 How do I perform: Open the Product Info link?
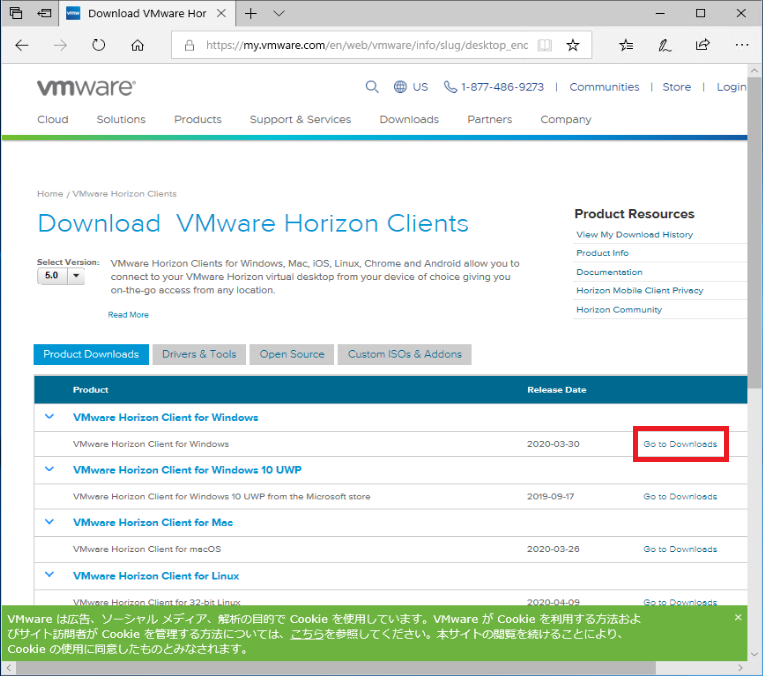[602, 253]
